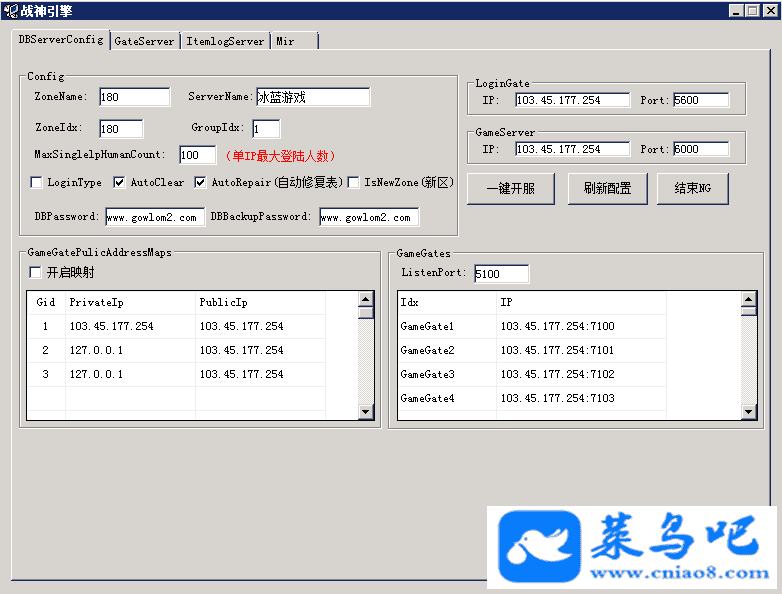This screenshot has height=594, width=782.
Task: Enable the LoginType checkbox
Action: pyautogui.click(x=37, y=183)
